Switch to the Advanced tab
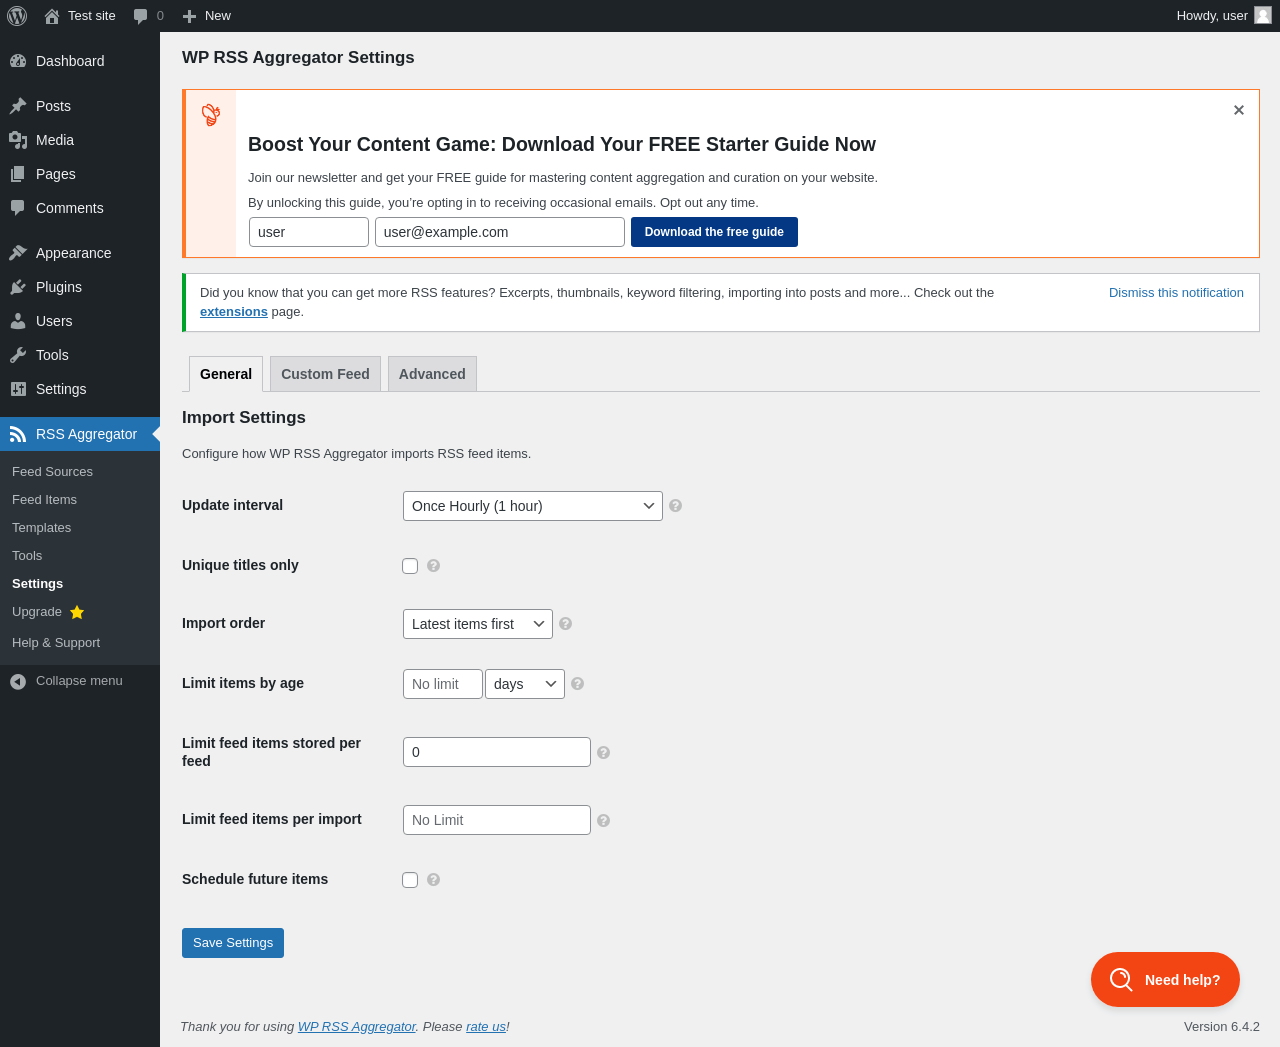 coord(432,374)
